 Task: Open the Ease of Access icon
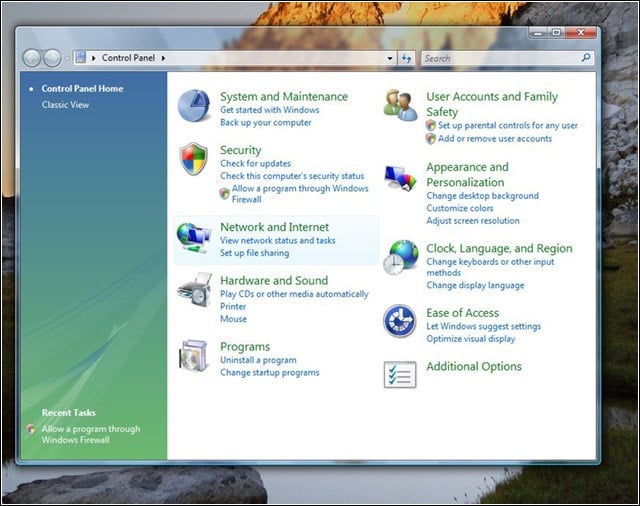[x=400, y=321]
